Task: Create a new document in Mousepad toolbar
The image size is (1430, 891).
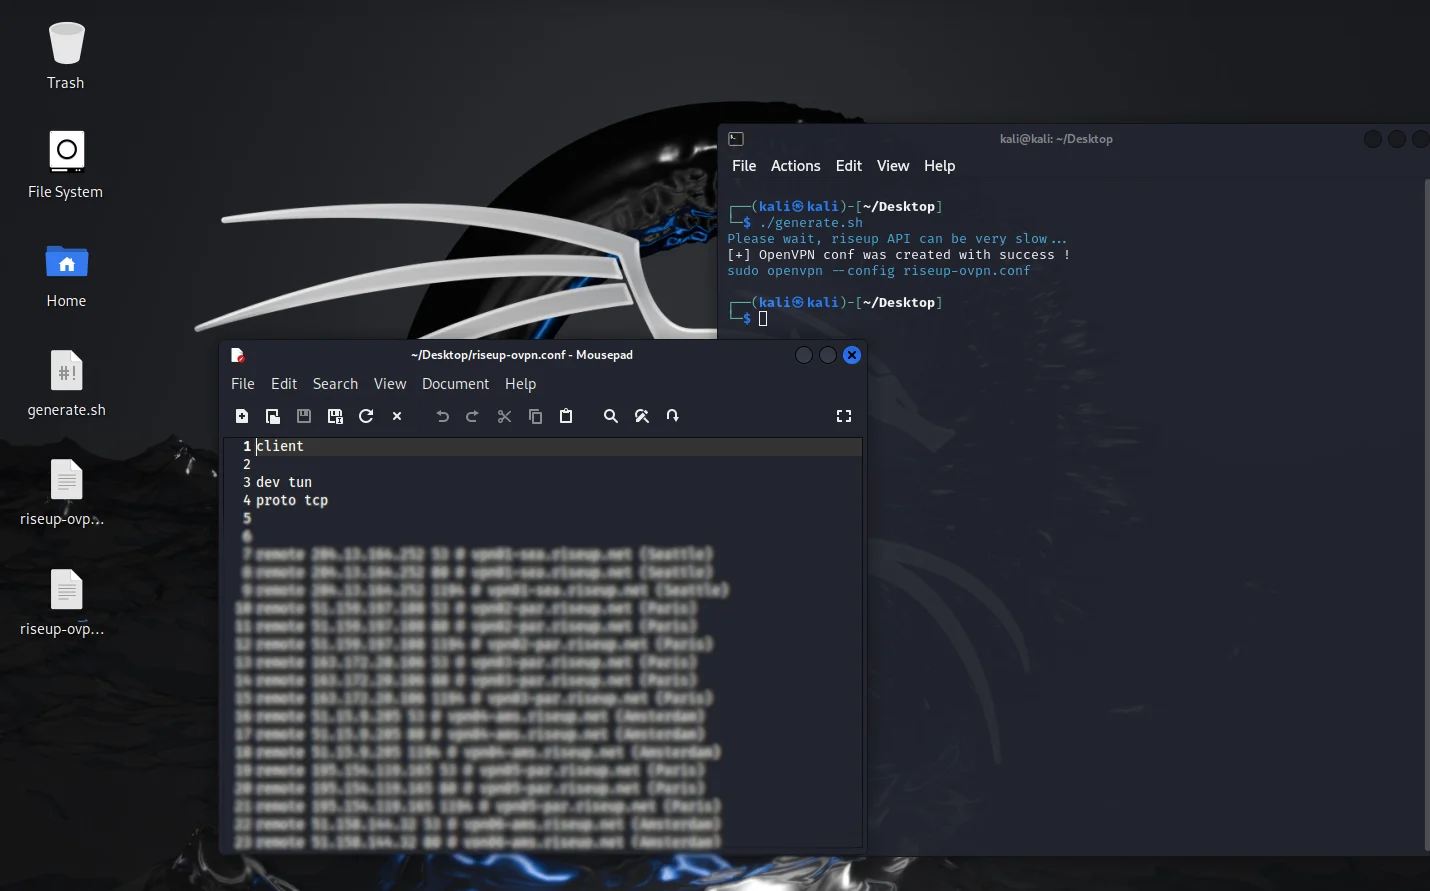Action: coord(242,416)
